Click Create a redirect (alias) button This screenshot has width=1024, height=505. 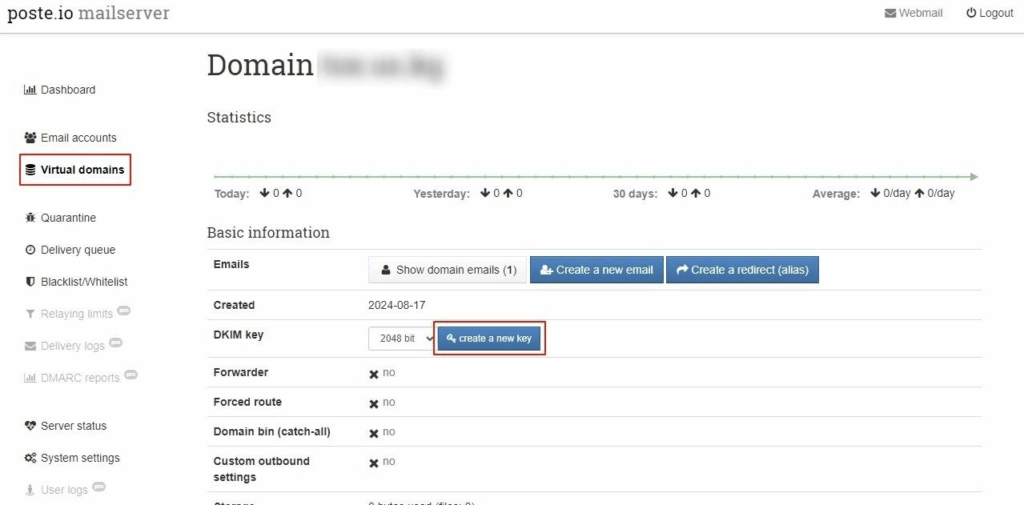[742, 270]
